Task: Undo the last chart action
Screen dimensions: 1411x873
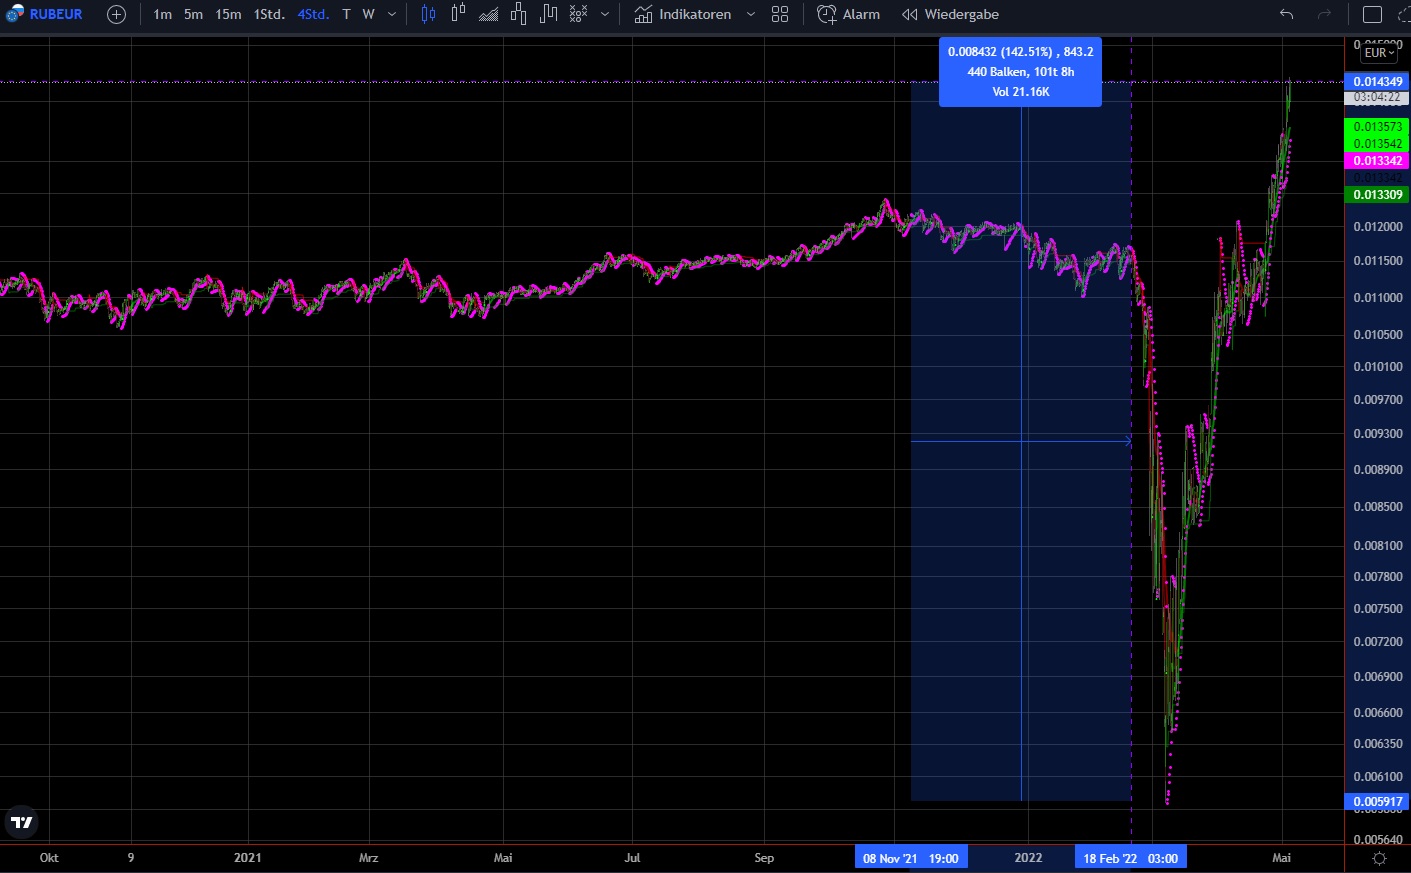Action: tap(1286, 14)
